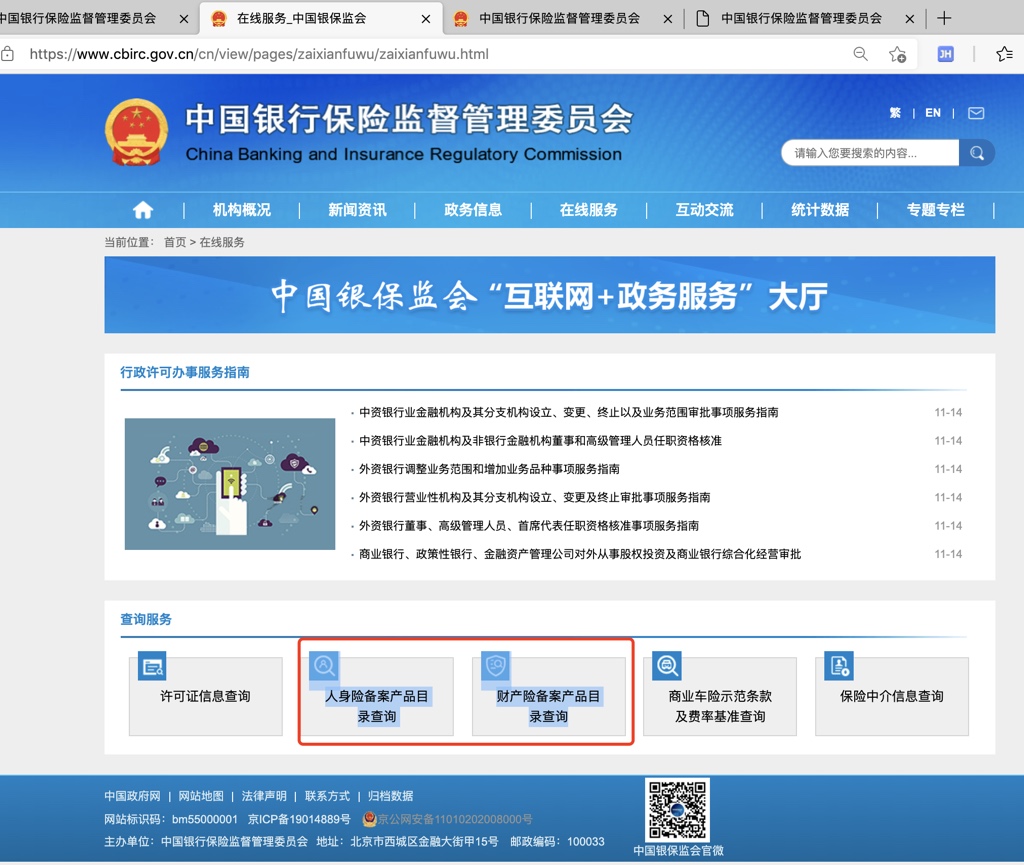1024x865 pixels.
Task: Click the 京ICP备19014889号 link
Action: click(x=299, y=819)
